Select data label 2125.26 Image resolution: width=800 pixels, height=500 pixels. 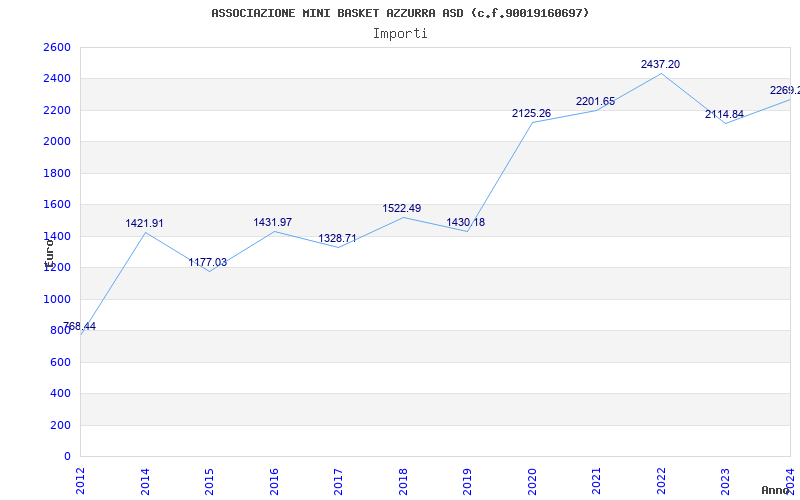(531, 113)
